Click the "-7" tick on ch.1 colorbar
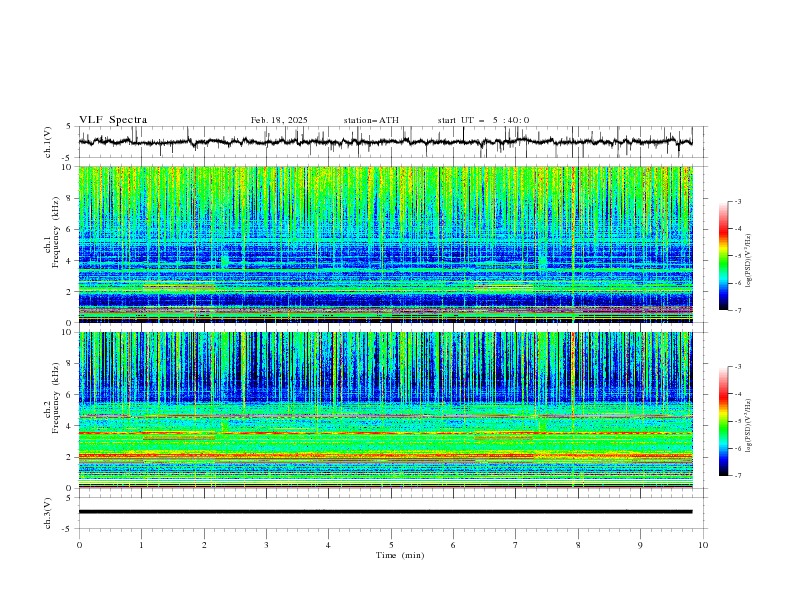The height and width of the screenshot is (612, 792). (x=738, y=310)
